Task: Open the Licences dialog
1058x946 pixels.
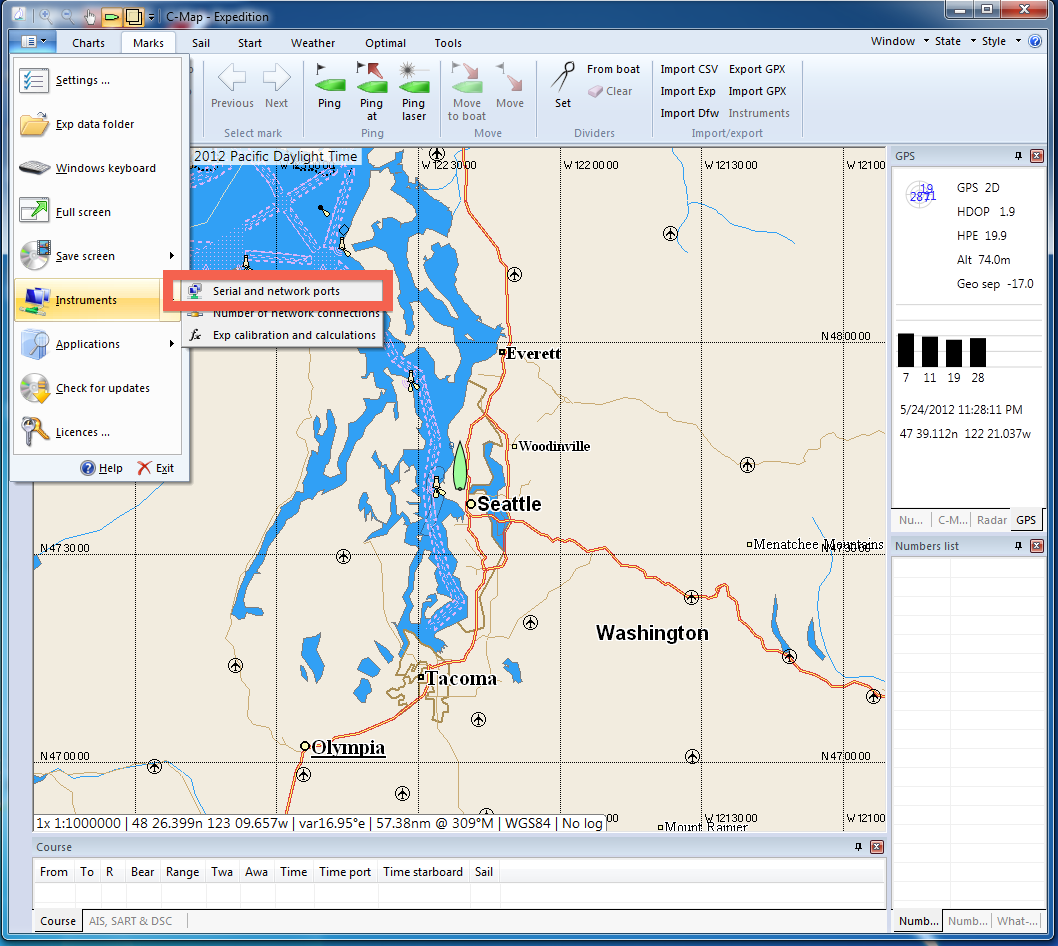Action: pyautogui.click(x=98, y=432)
